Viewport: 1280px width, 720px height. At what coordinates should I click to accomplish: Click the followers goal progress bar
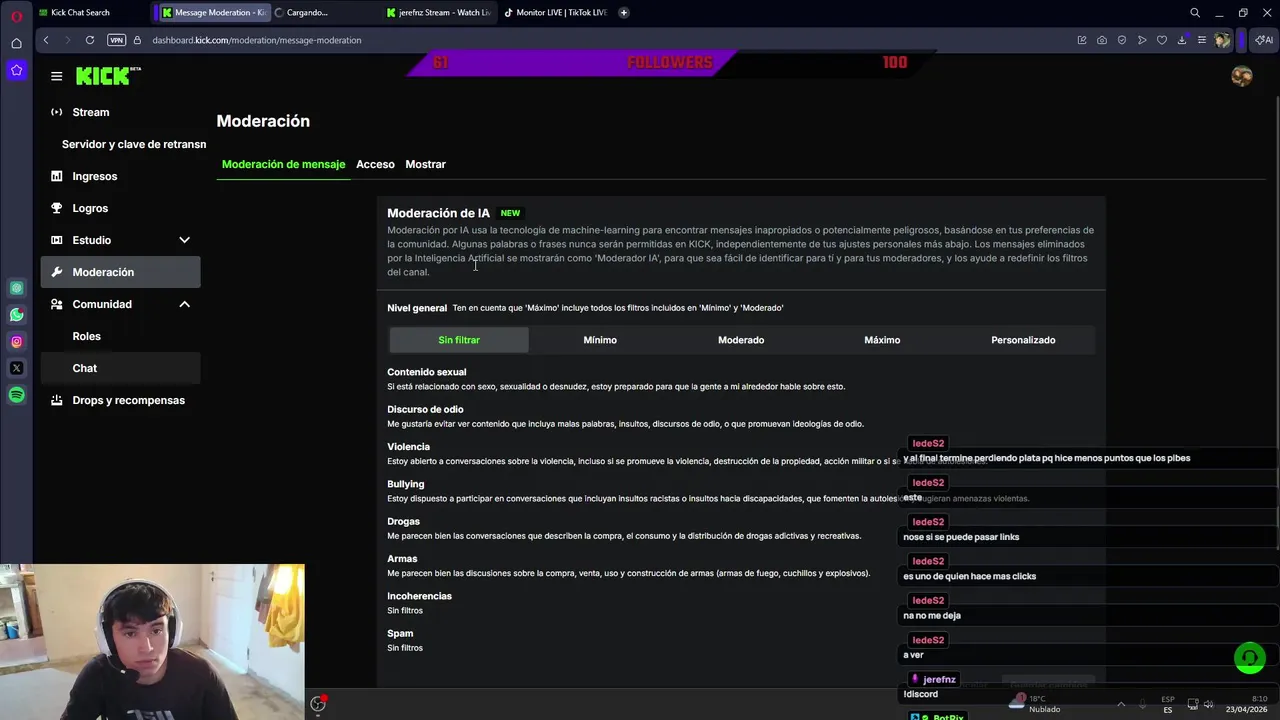(x=670, y=62)
